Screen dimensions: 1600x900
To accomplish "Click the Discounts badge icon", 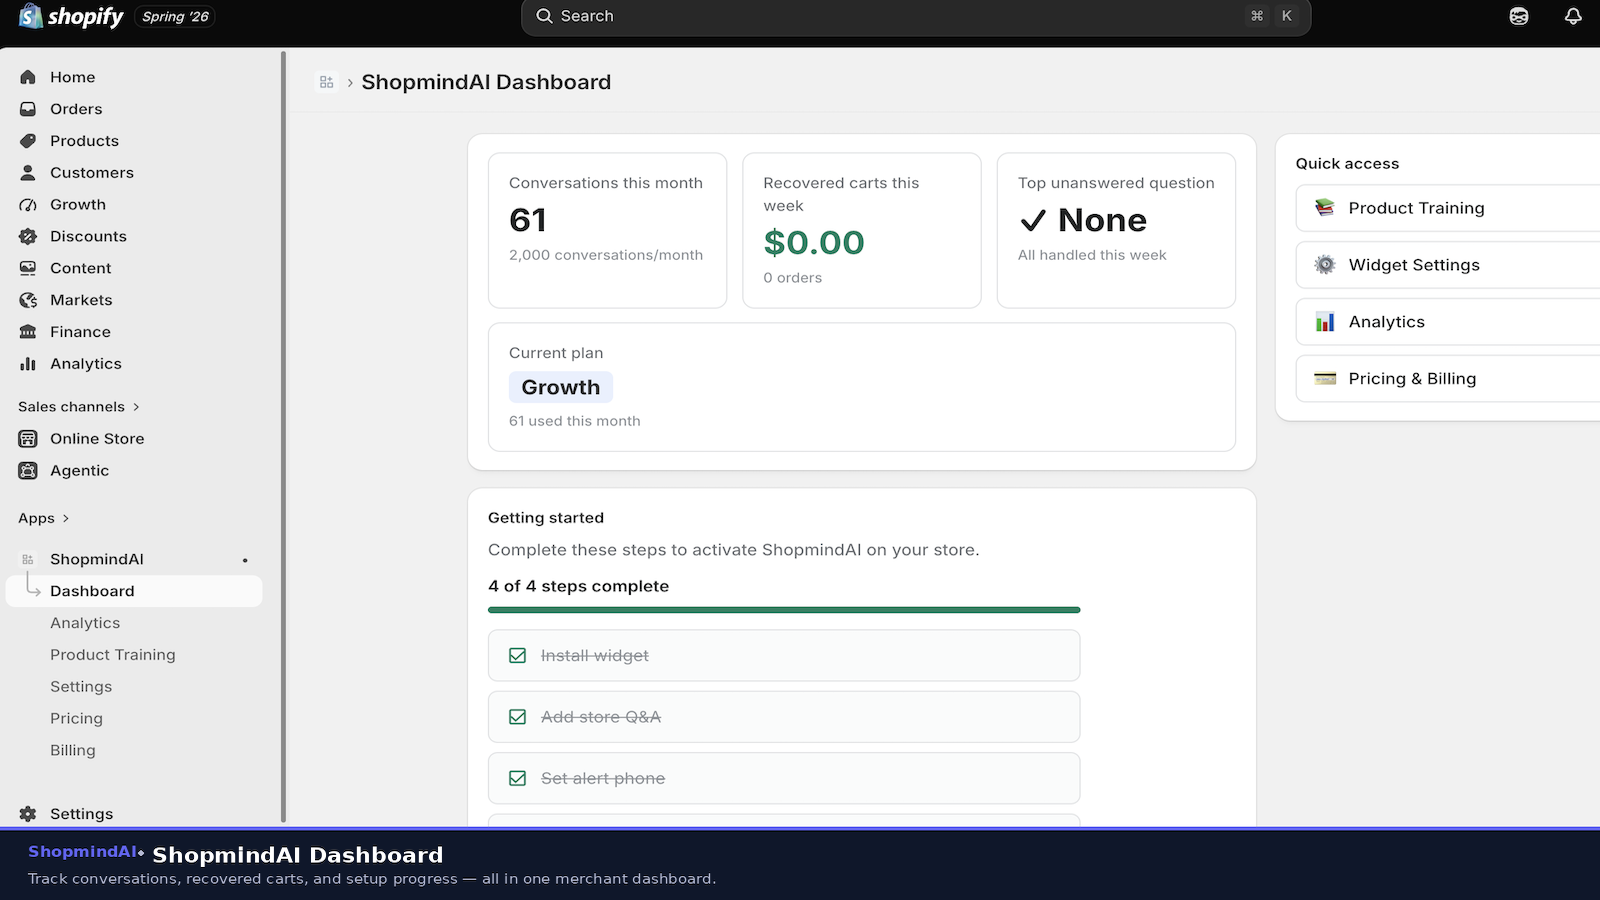I will (28, 237).
